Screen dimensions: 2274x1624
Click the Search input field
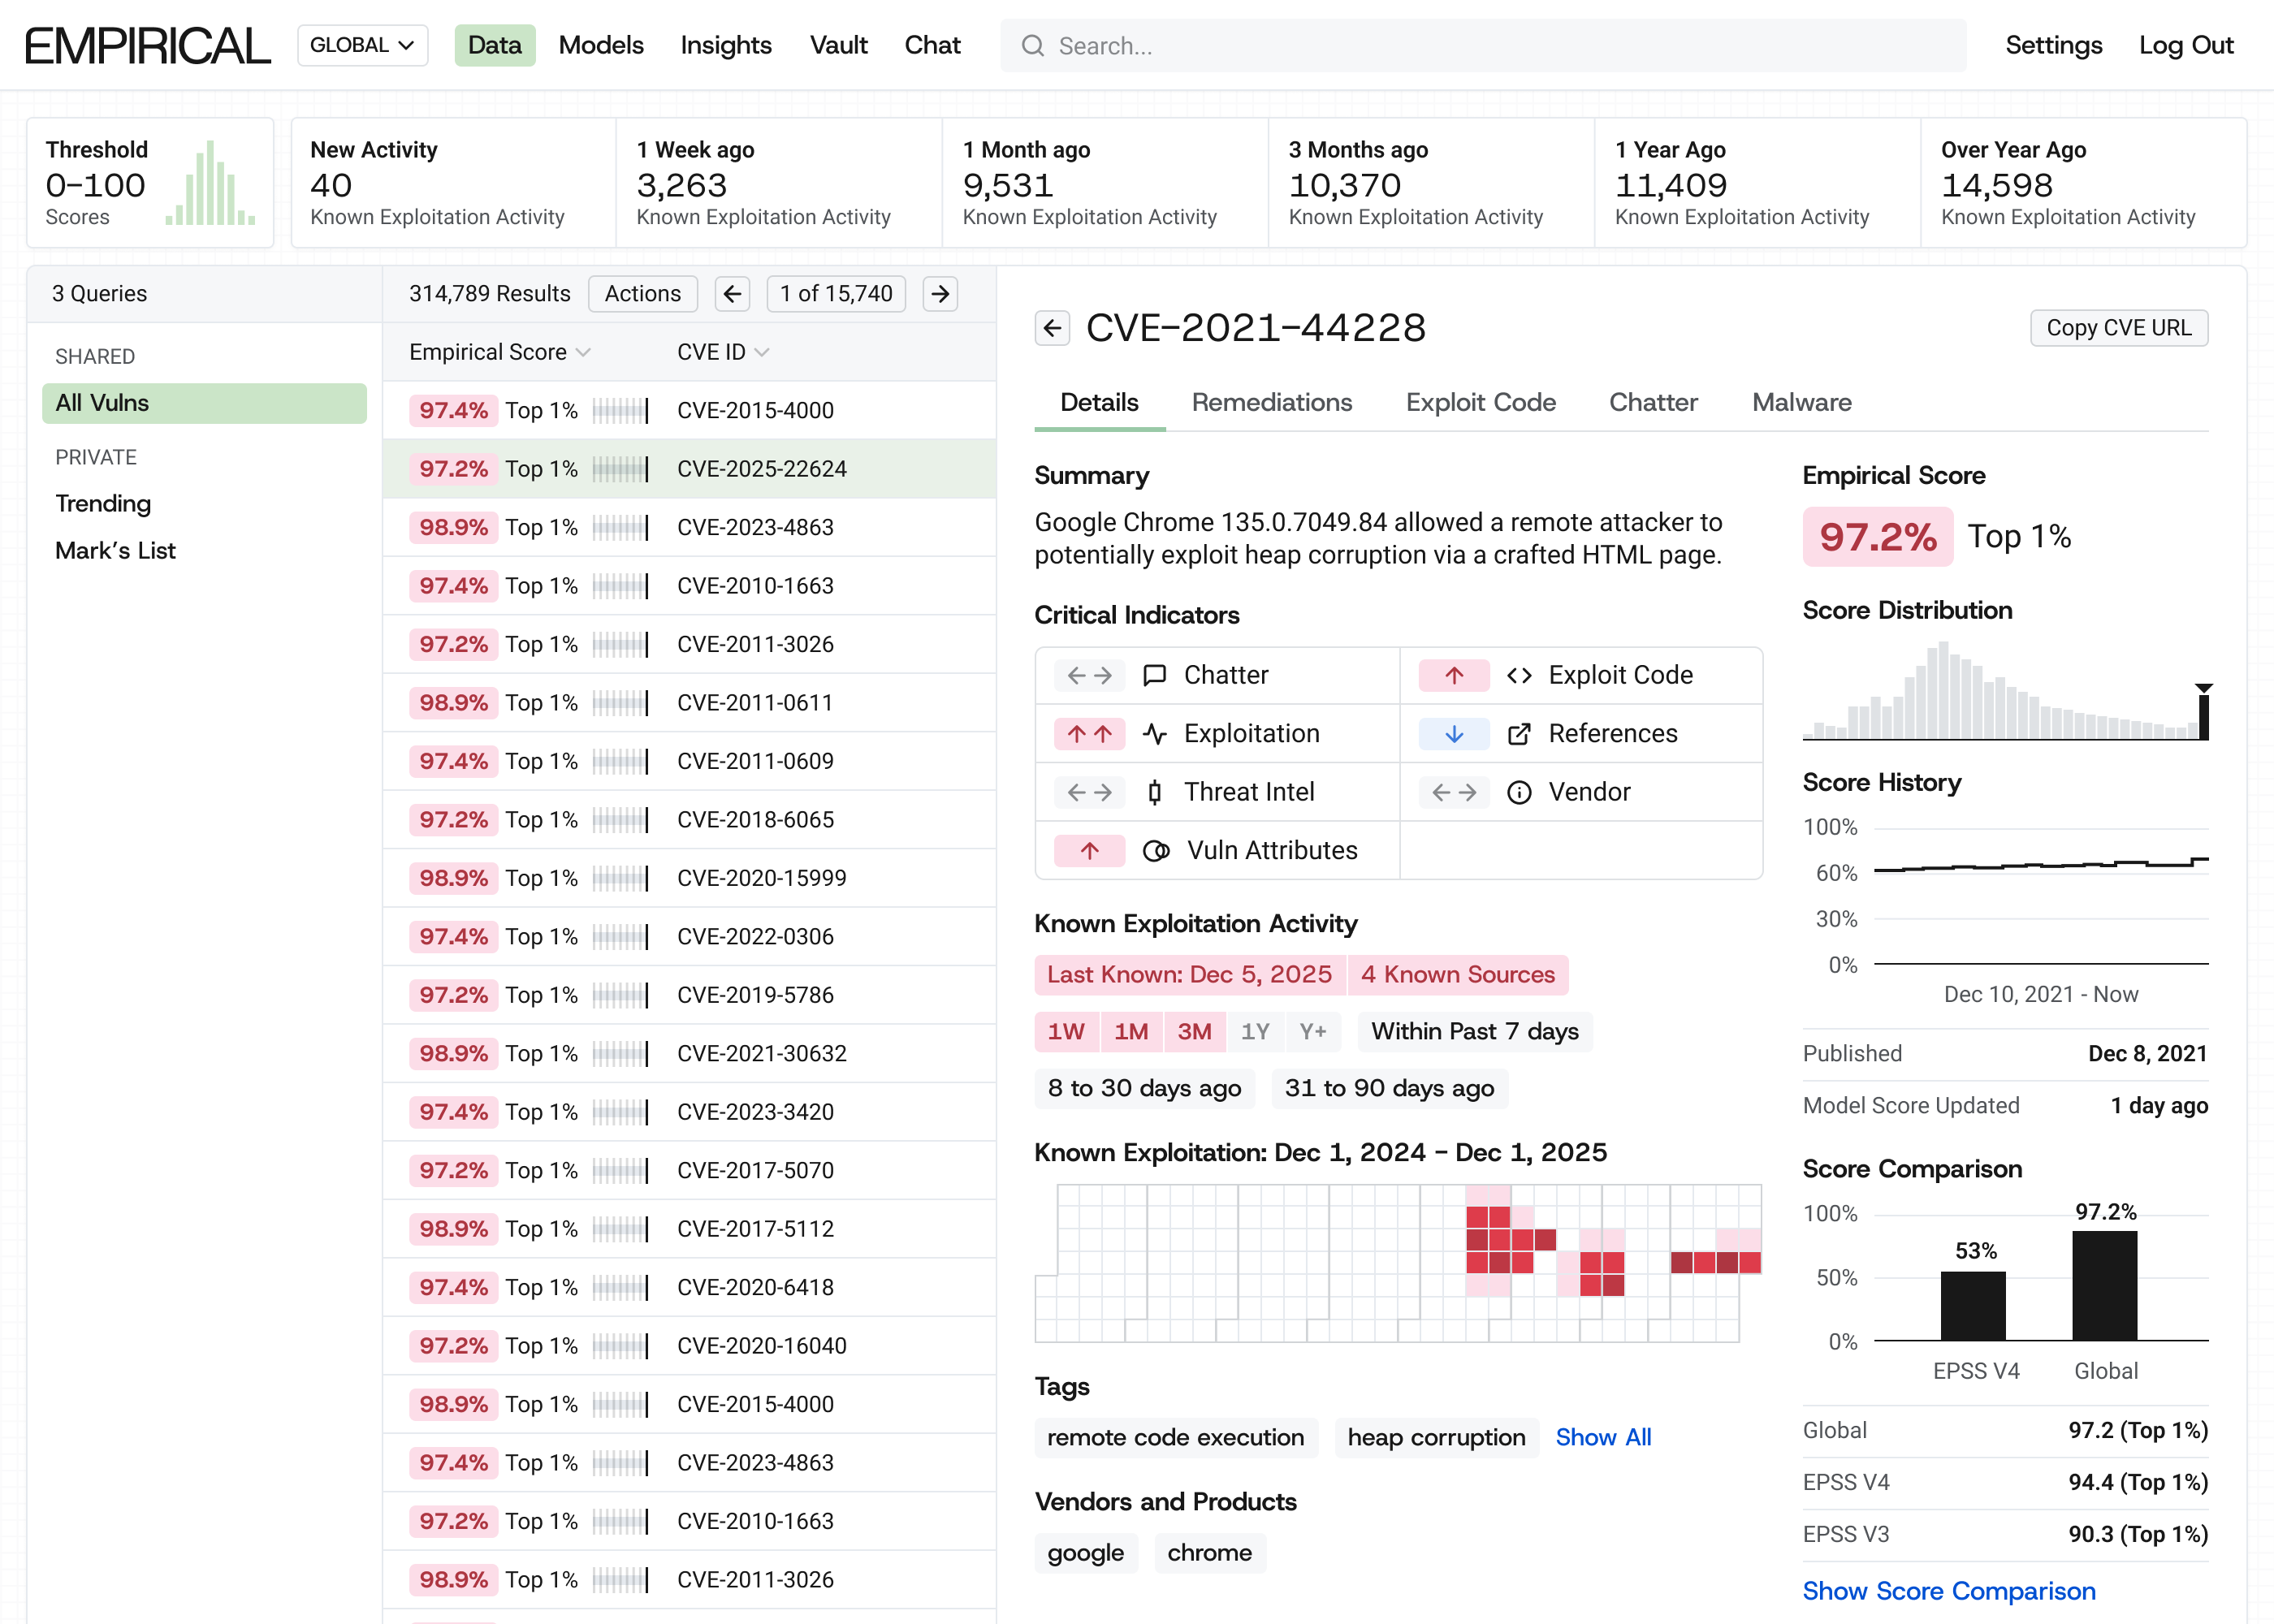click(x=1482, y=45)
